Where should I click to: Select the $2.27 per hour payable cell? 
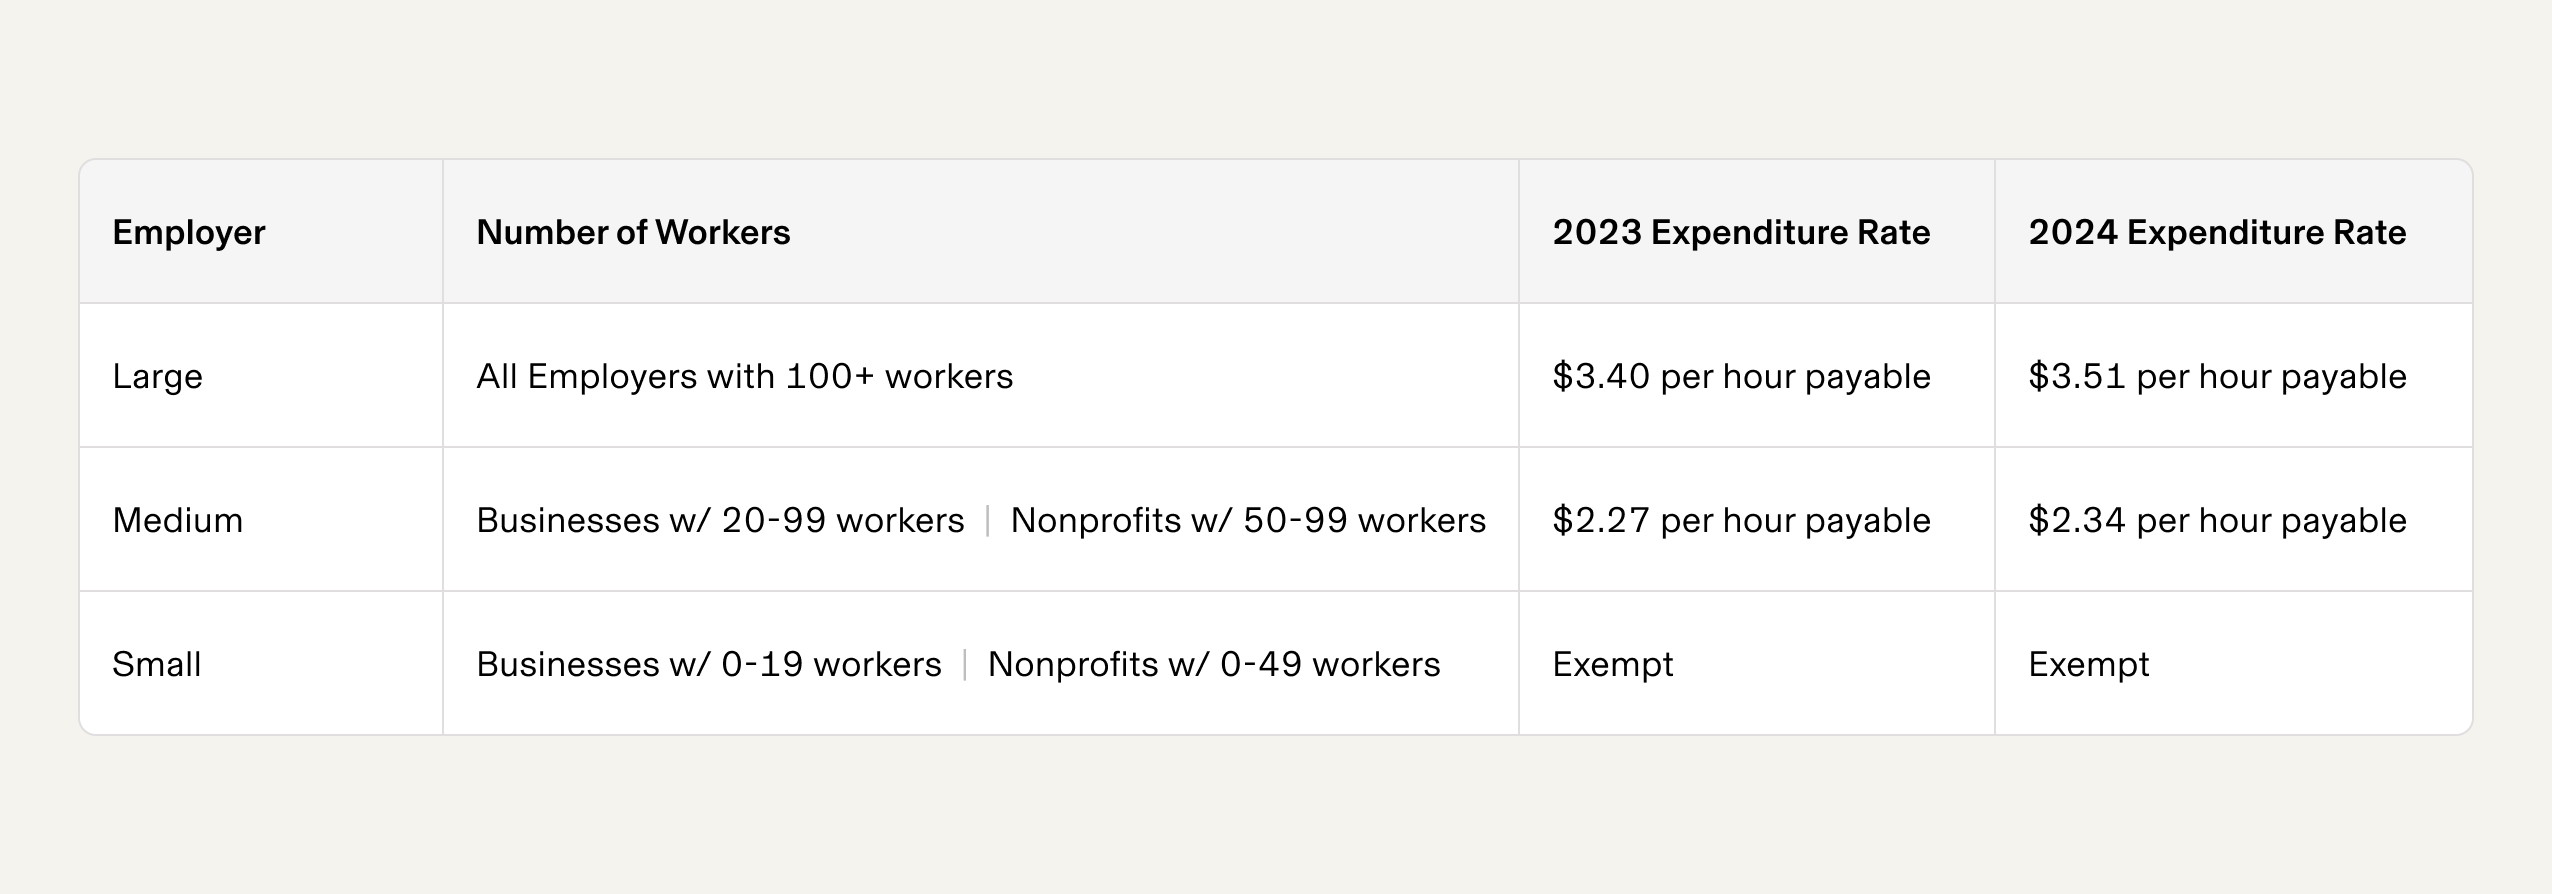coord(1741,521)
